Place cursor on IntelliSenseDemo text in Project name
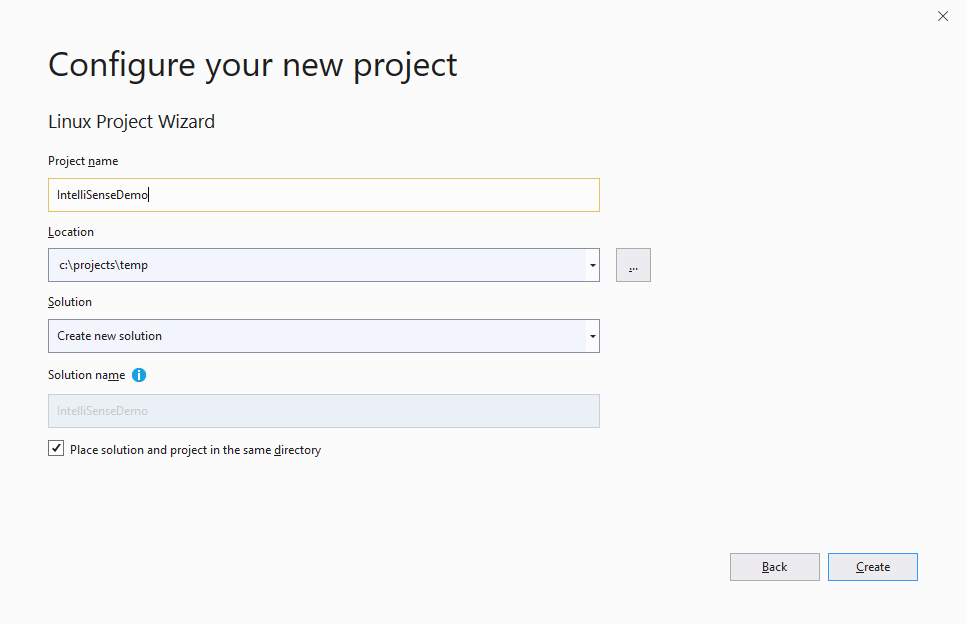This screenshot has width=966, height=624. [102, 195]
